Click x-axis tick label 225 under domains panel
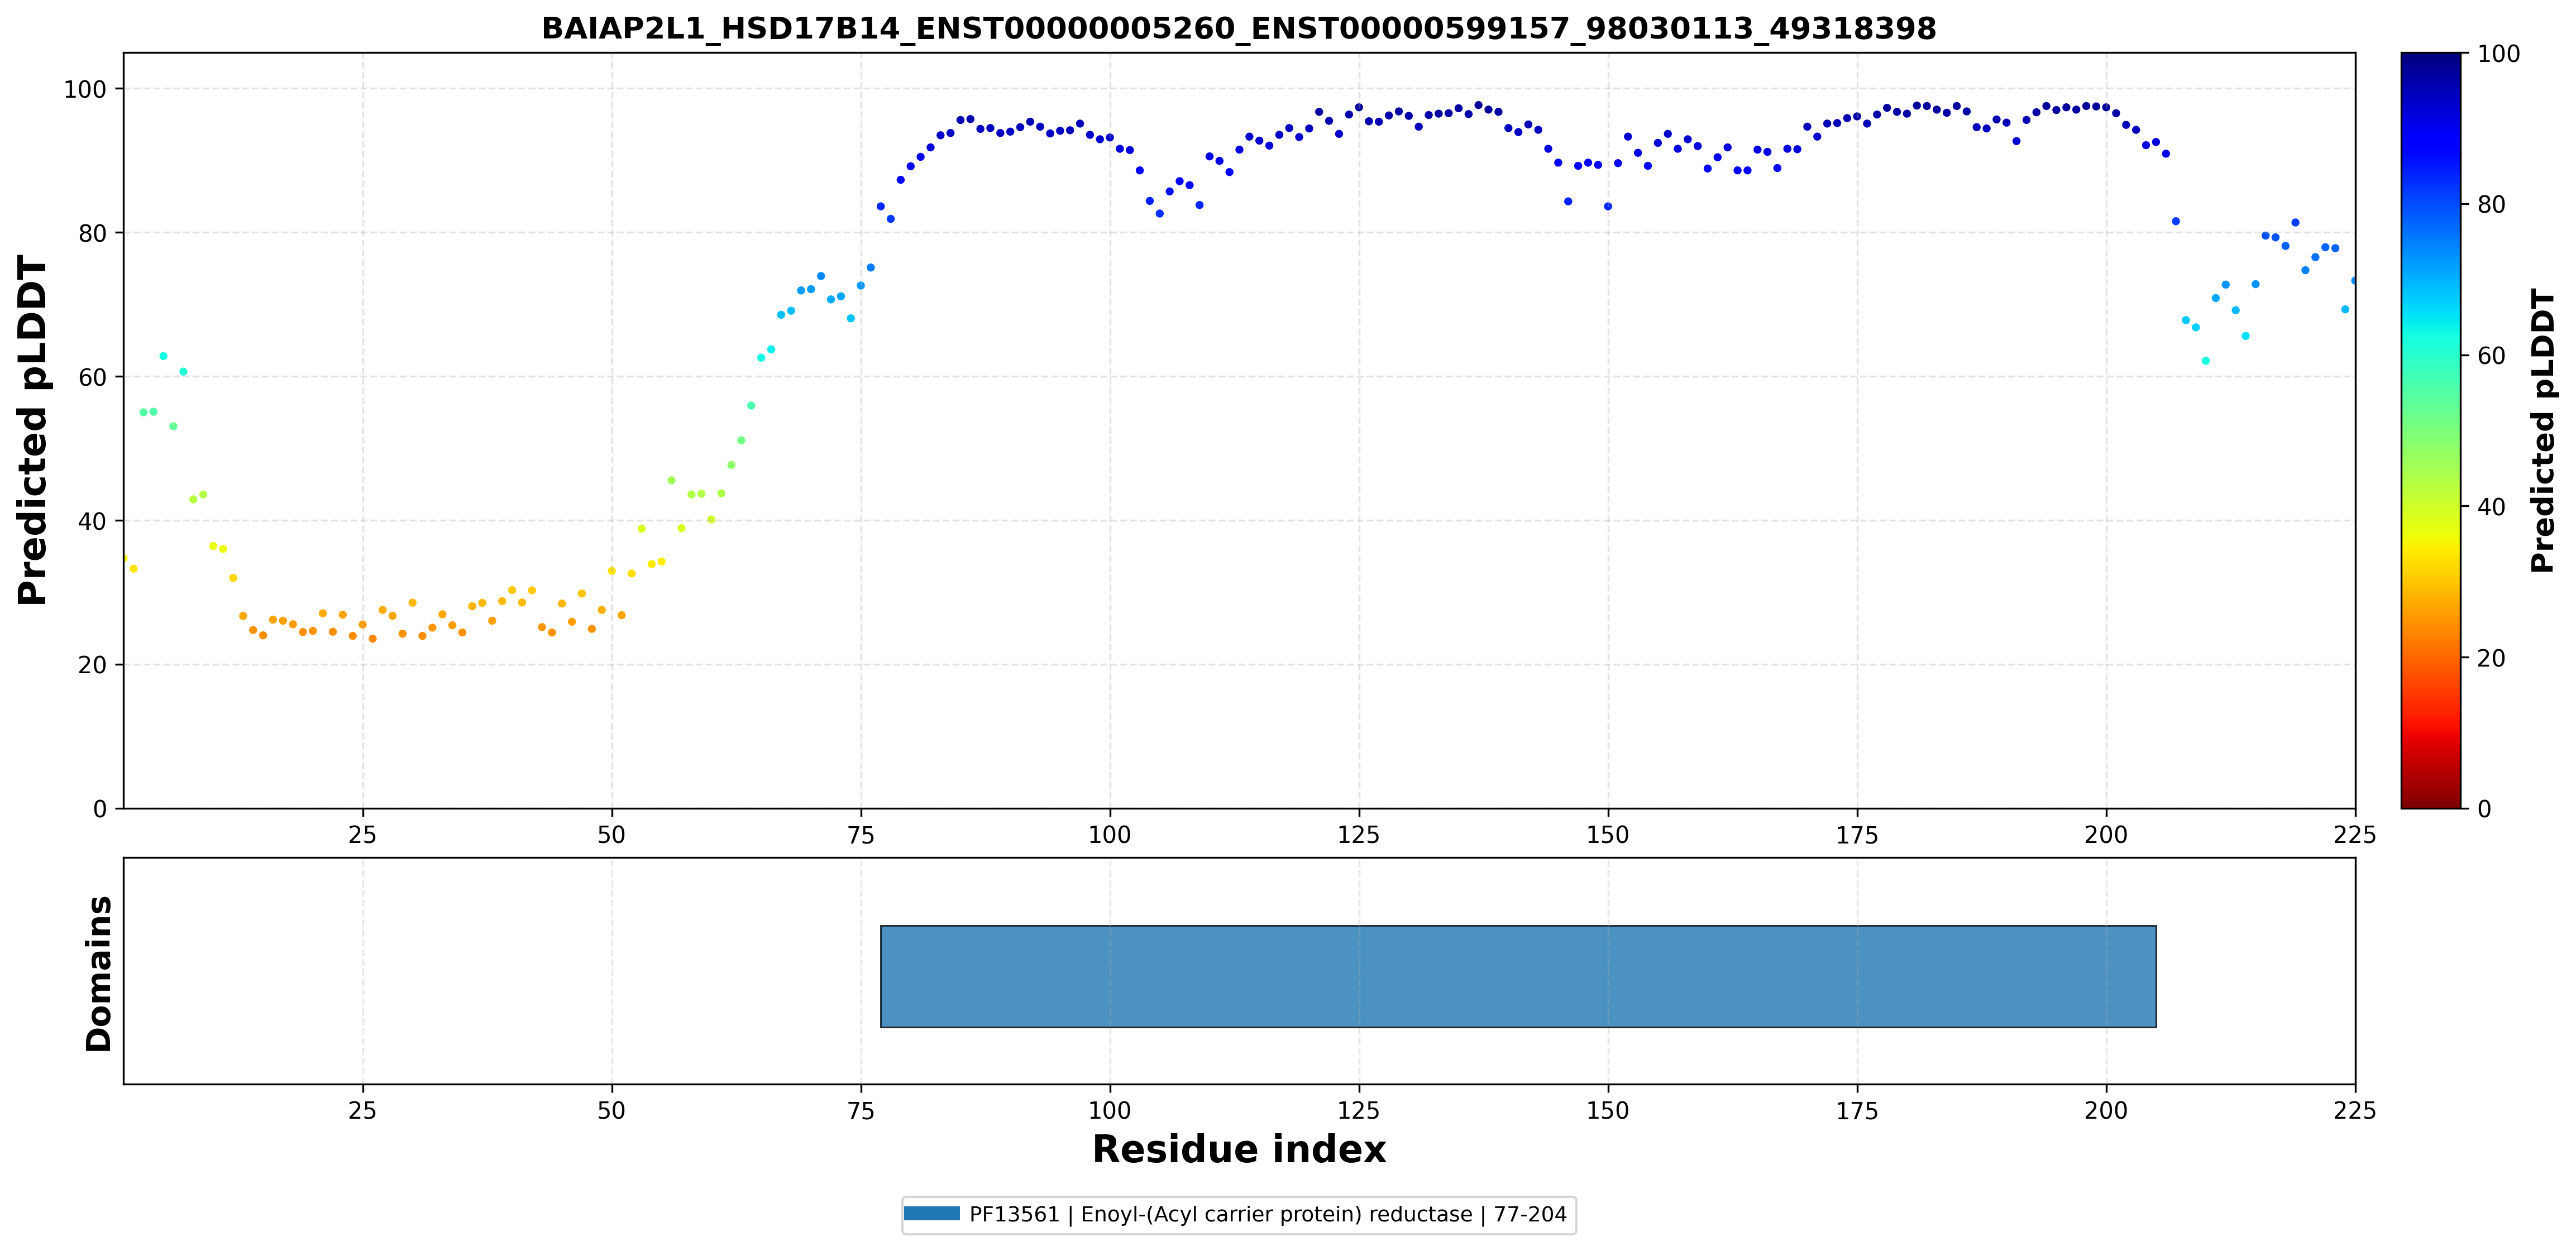This screenshot has width=2576, height=1251. tap(2355, 1110)
